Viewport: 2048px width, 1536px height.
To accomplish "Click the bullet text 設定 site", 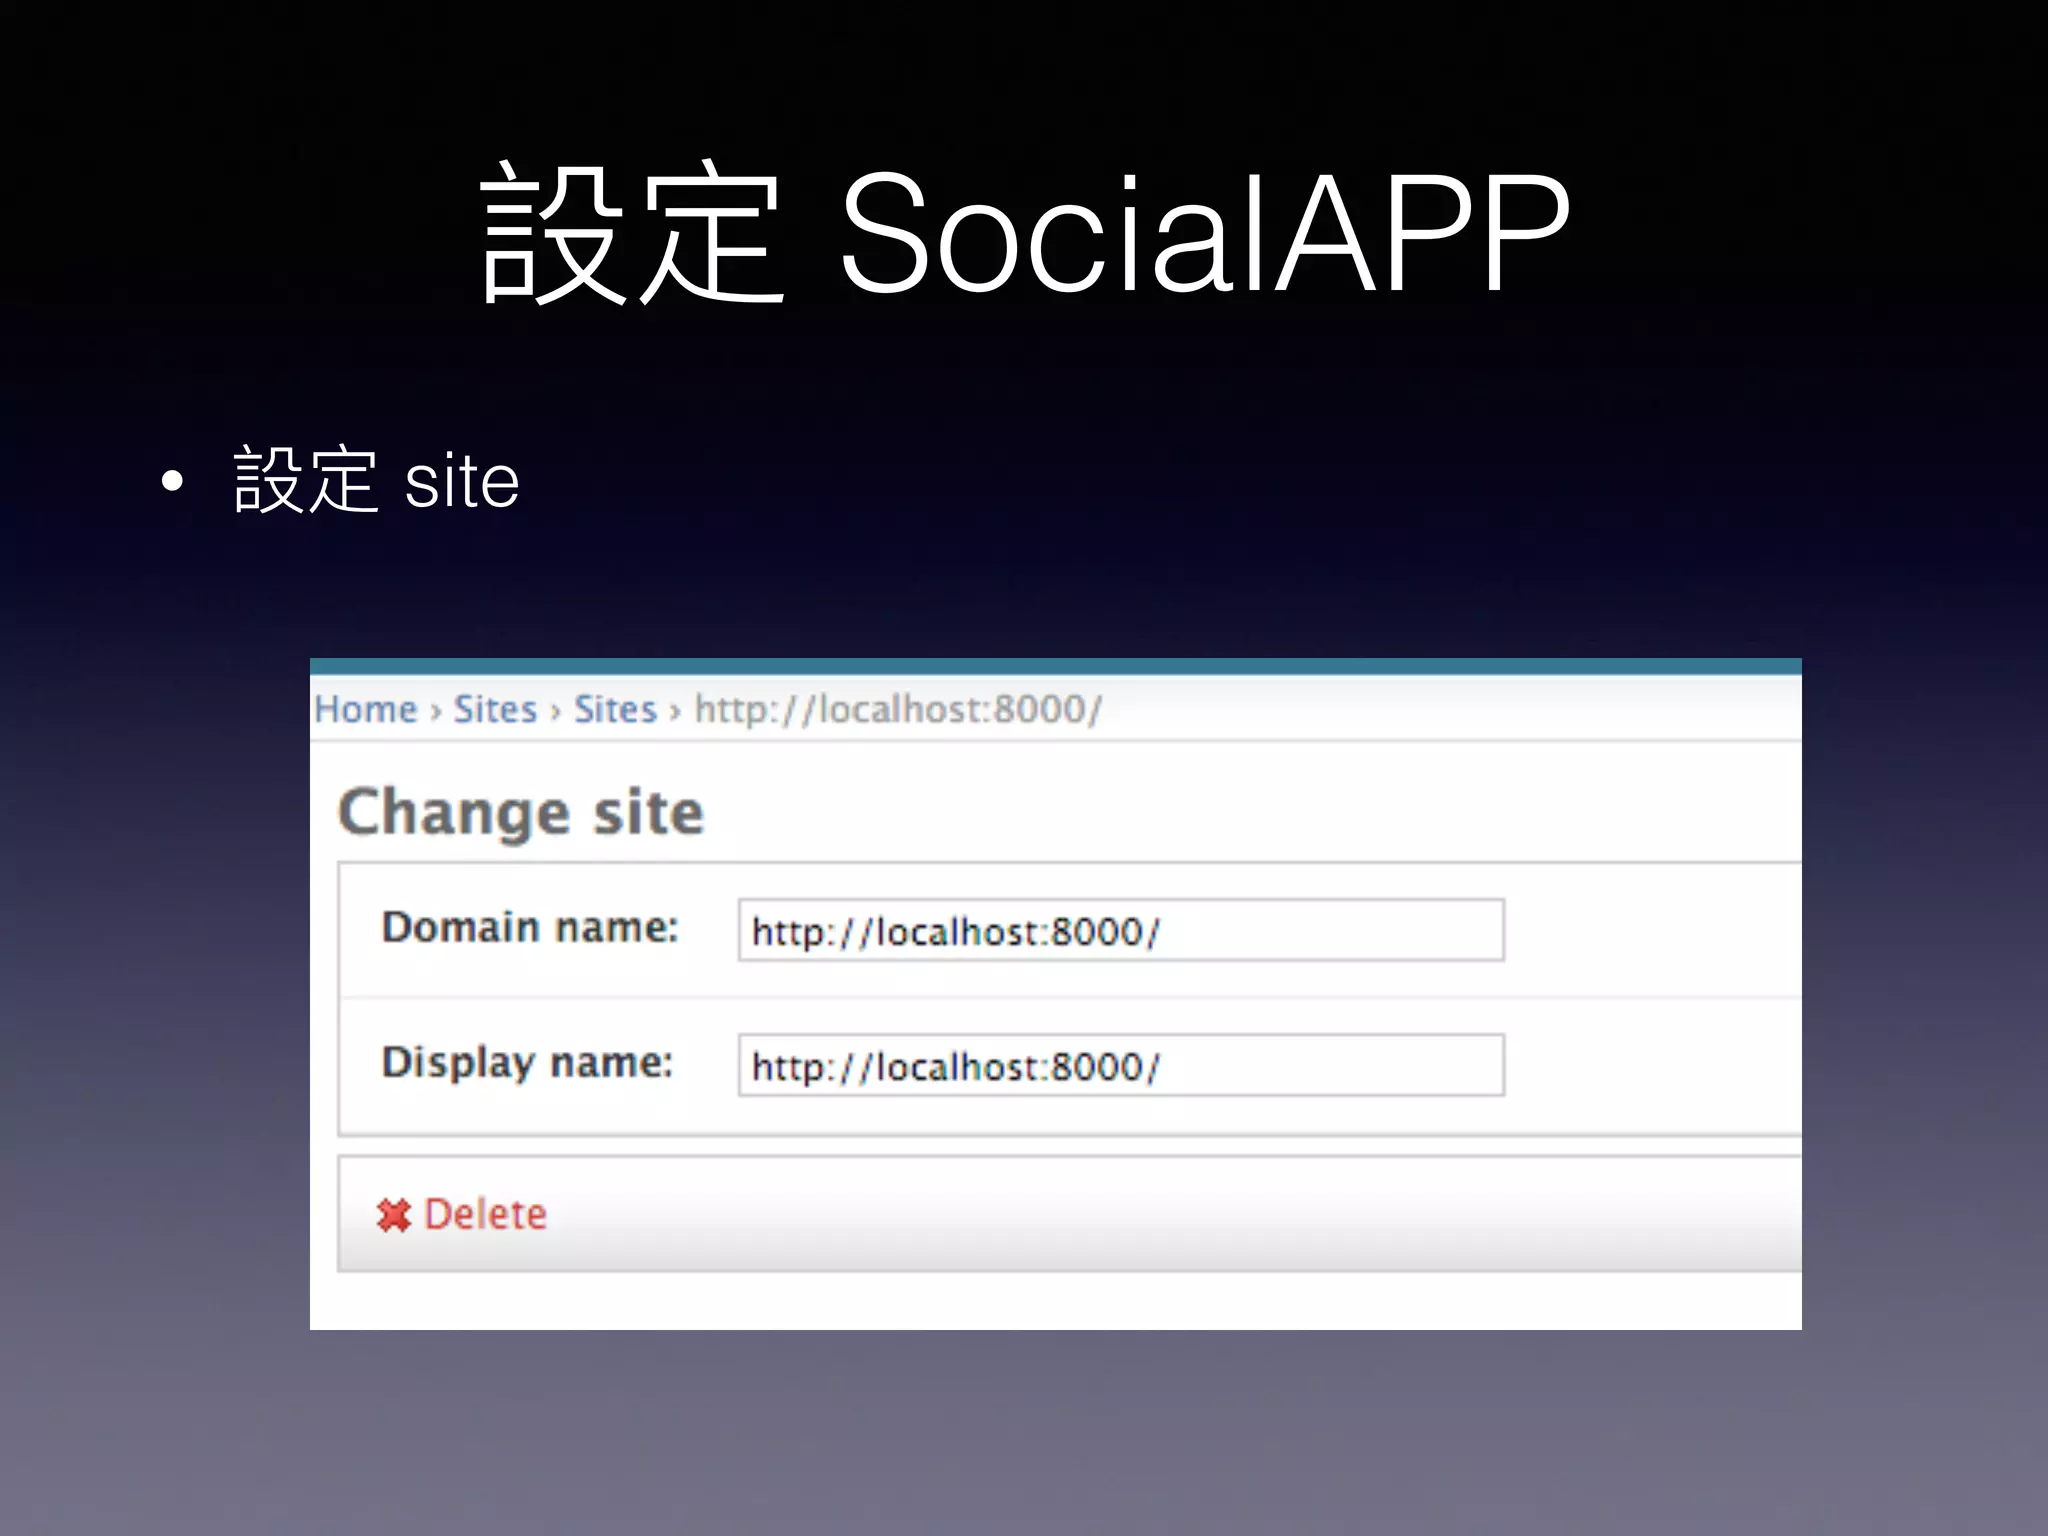I will (x=376, y=480).
